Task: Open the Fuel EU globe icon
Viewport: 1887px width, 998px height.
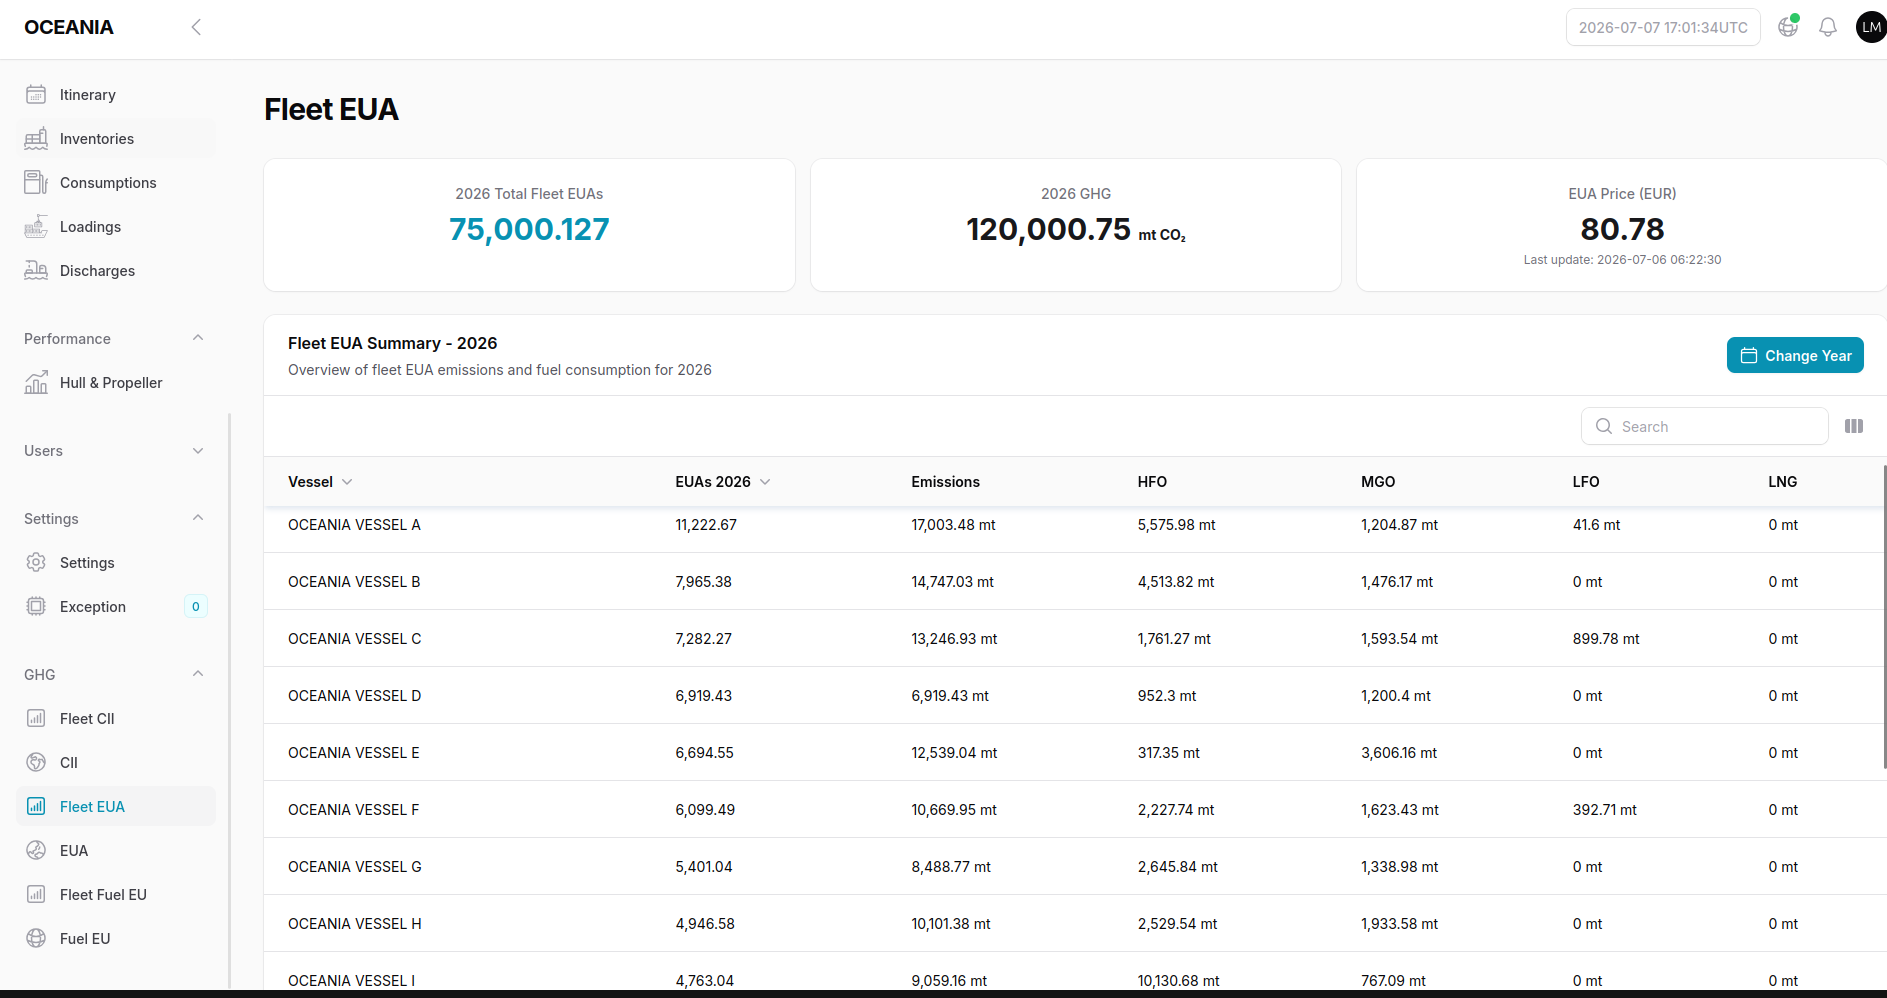Action: coord(36,939)
